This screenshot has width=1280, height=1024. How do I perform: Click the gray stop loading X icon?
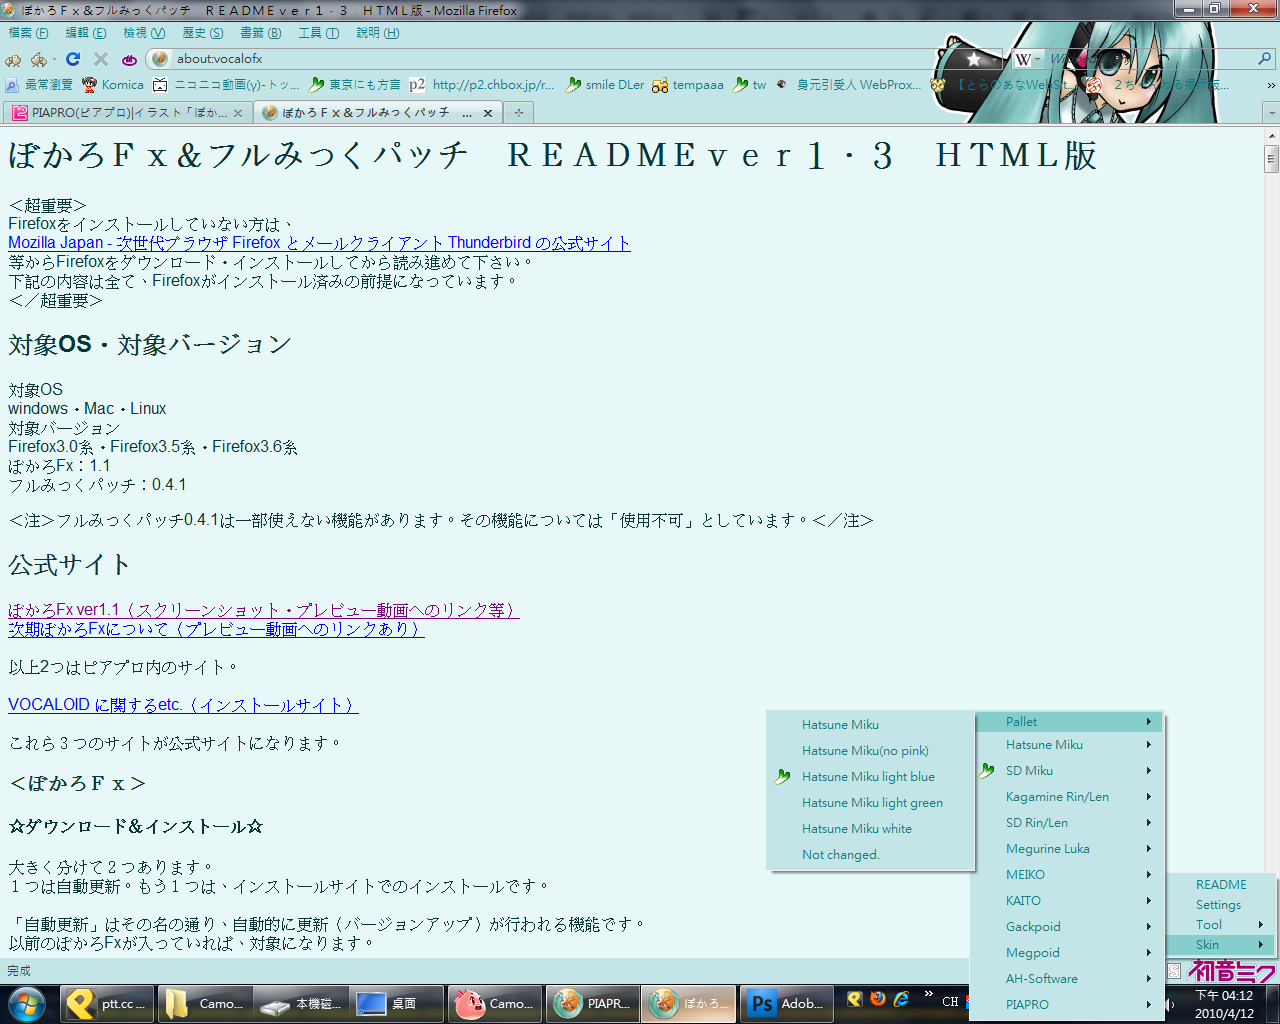100,59
